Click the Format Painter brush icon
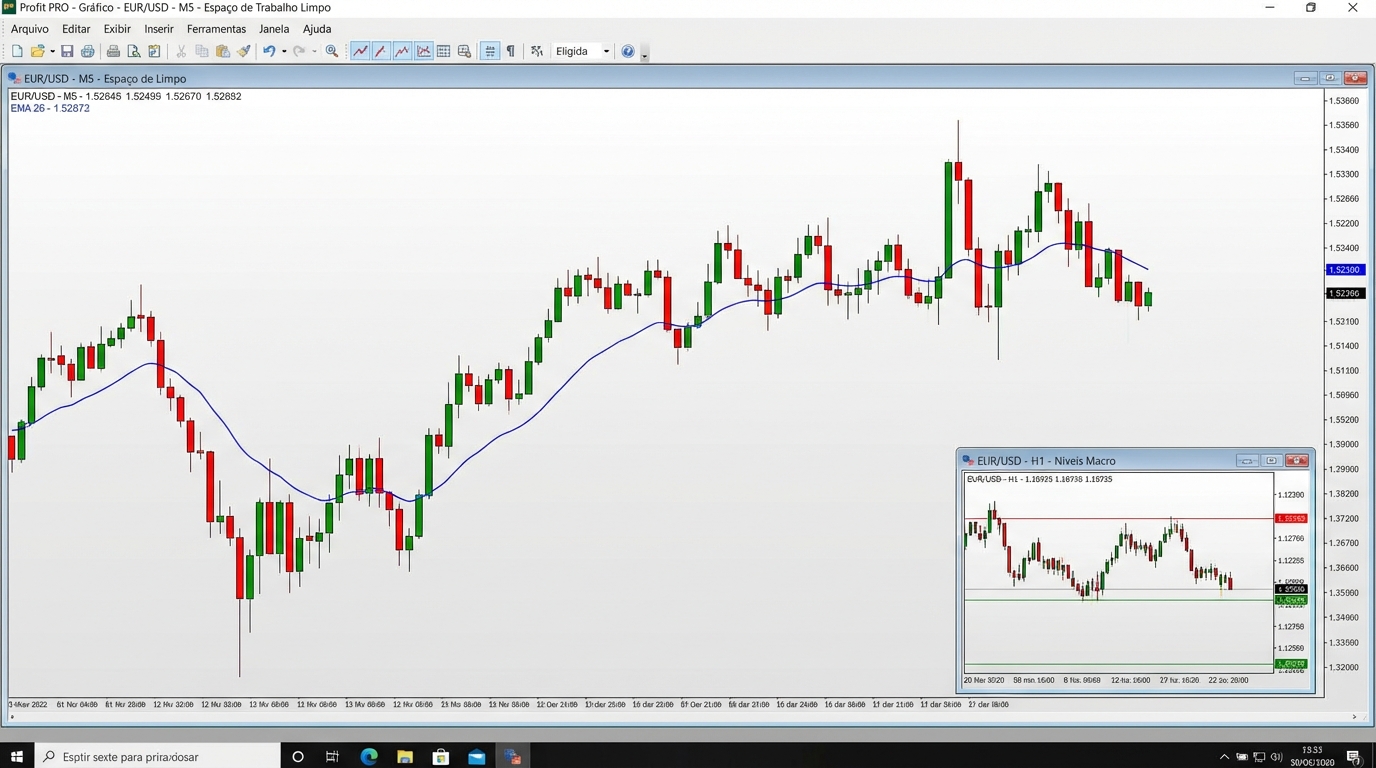Viewport: 1376px width, 768px height. tap(244, 51)
